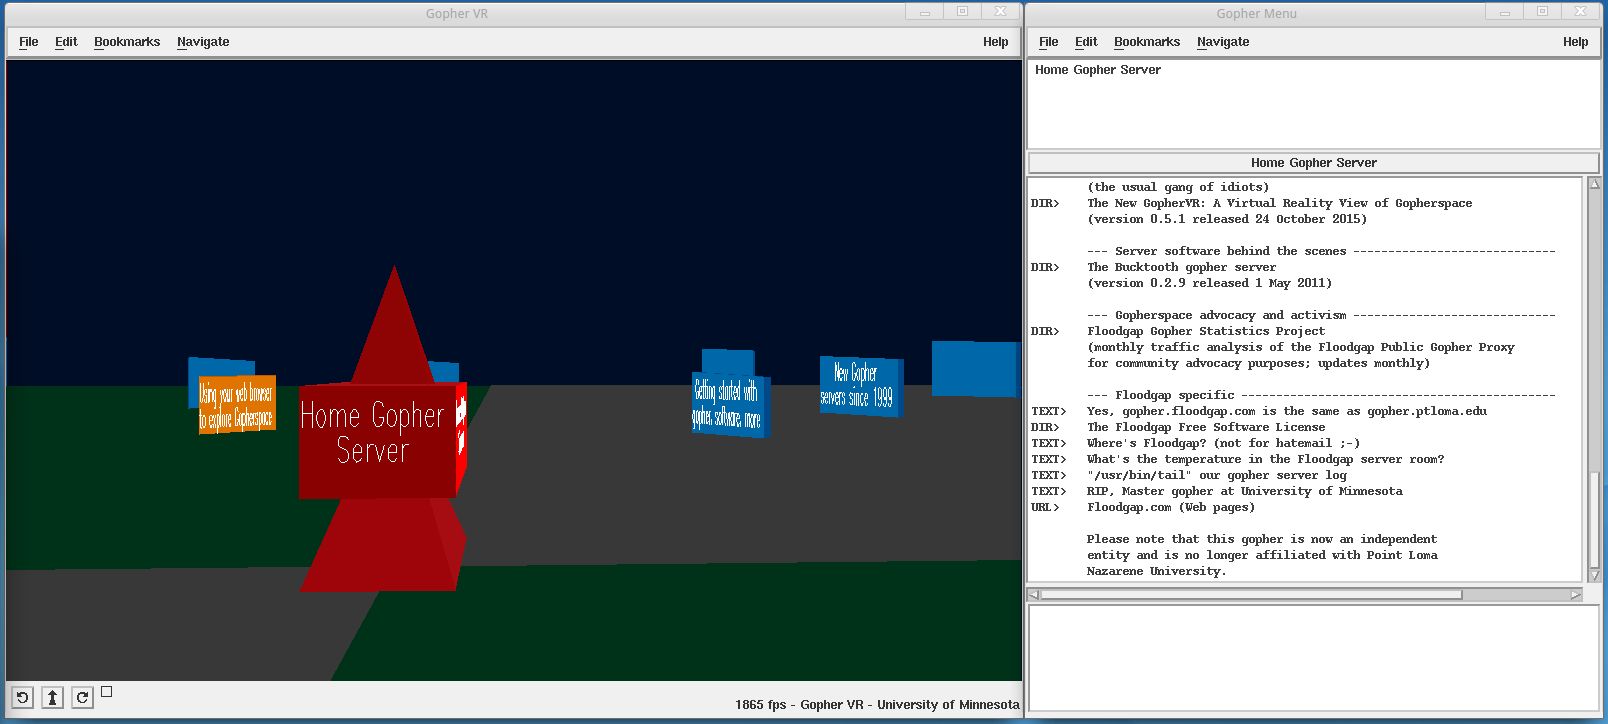Screen dimensions: 1608x724
Task: Click the right arrow of the horizontal scrollbar
Action: (1576, 594)
